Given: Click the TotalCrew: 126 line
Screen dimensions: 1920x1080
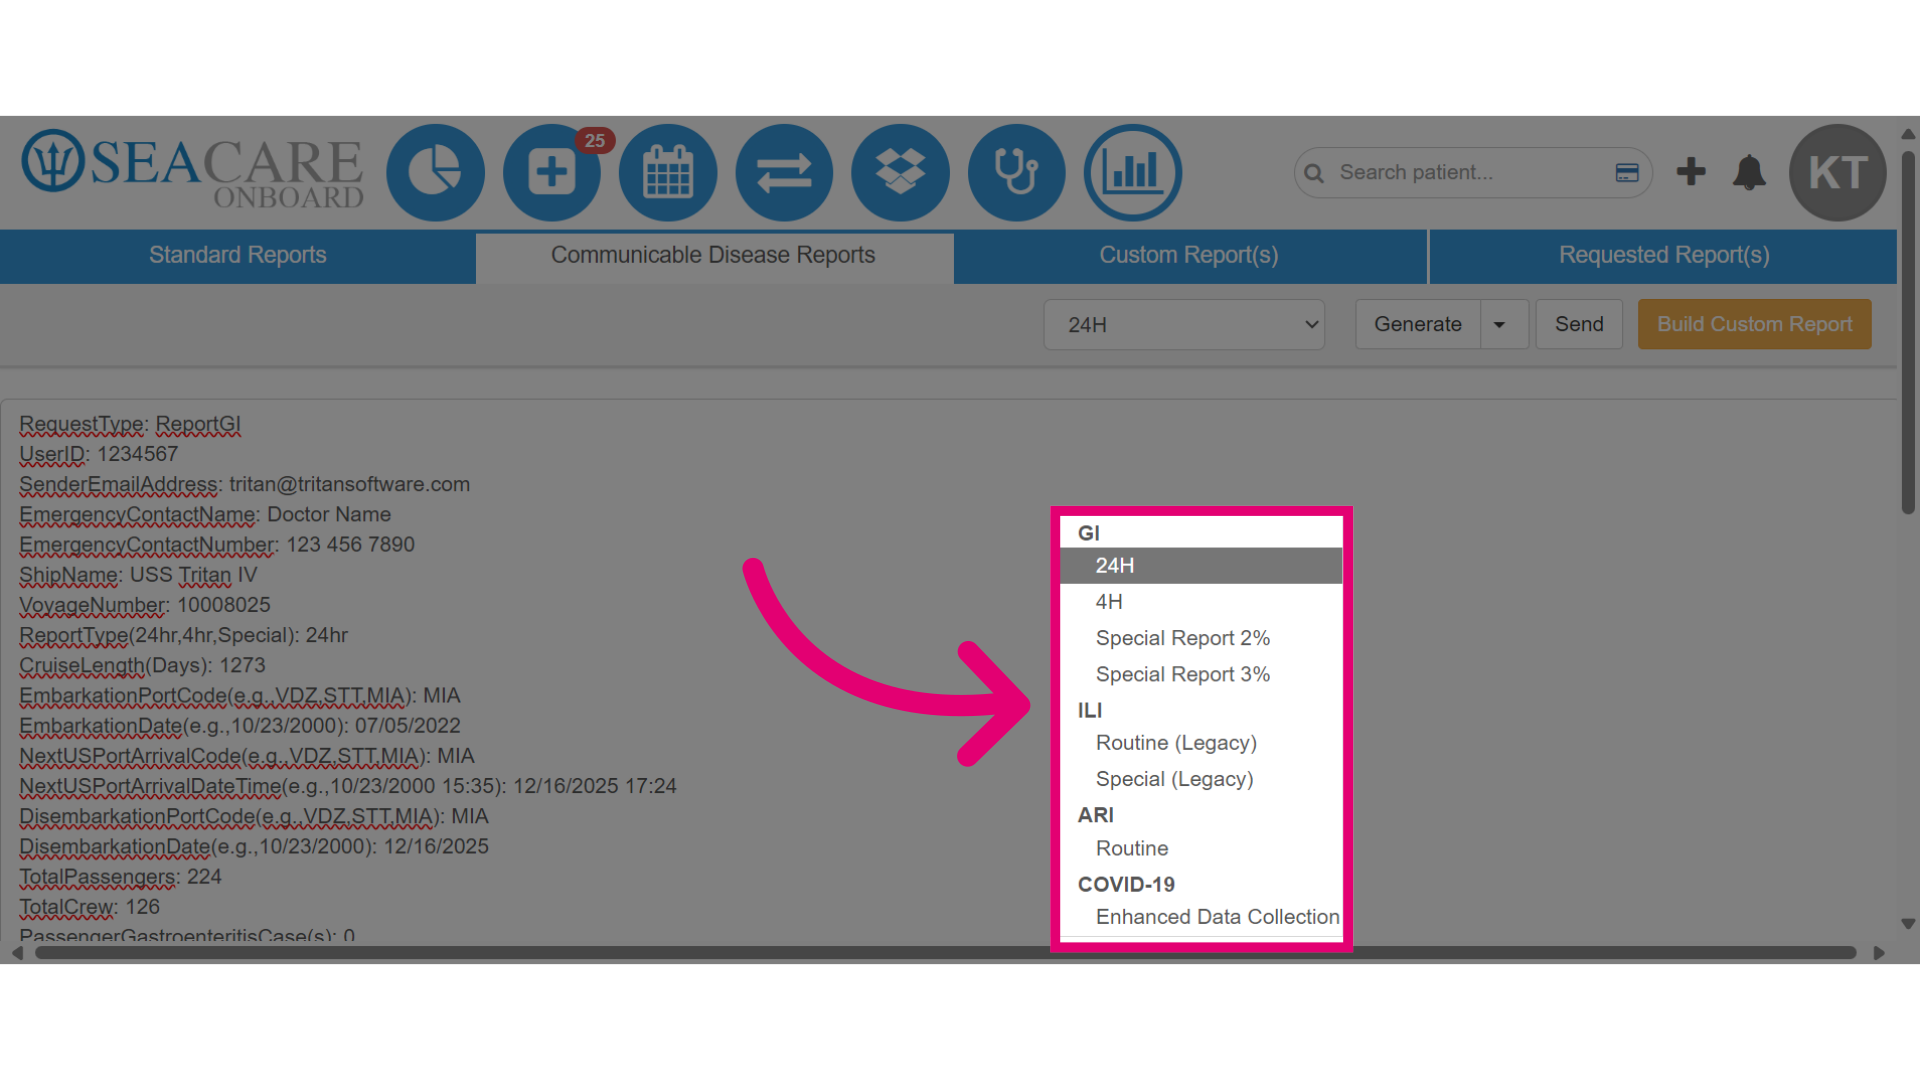Looking at the screenshot, I should tap(89, 907).
